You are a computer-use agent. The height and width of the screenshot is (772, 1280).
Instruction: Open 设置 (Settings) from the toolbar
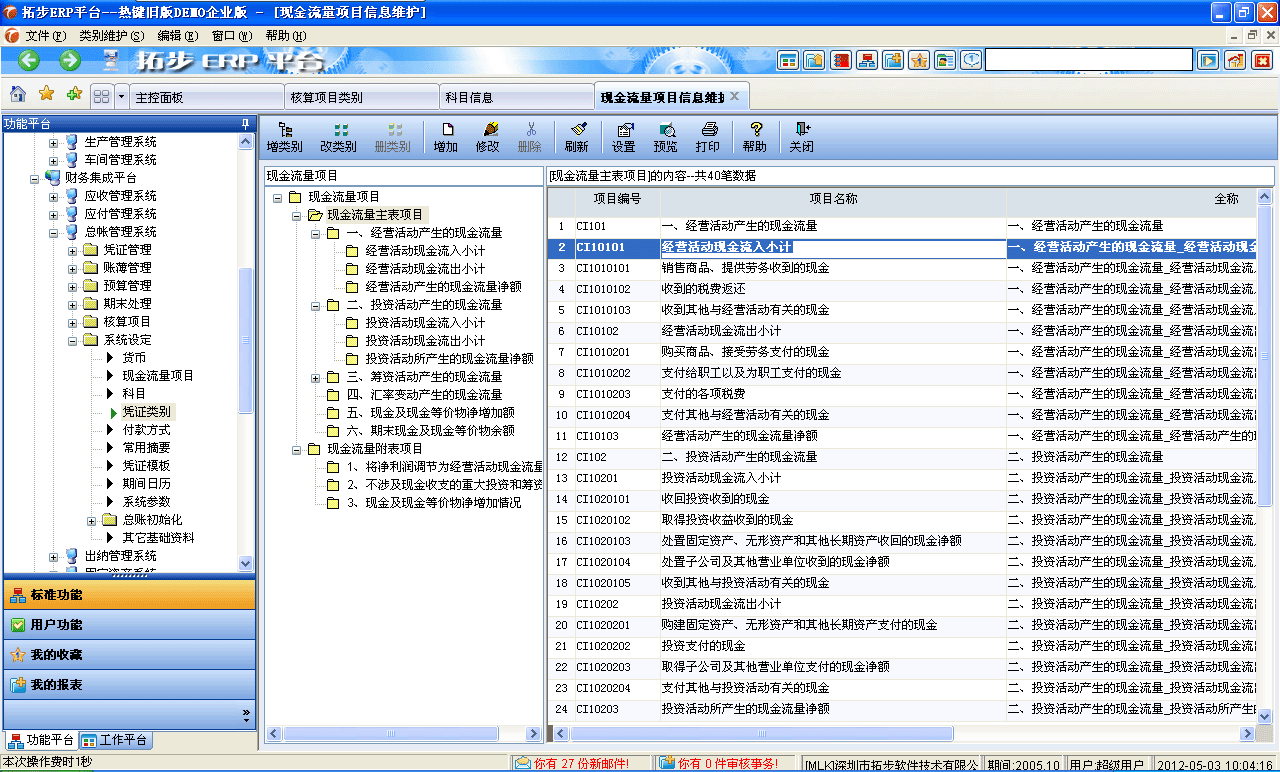[x=623, y=137]
